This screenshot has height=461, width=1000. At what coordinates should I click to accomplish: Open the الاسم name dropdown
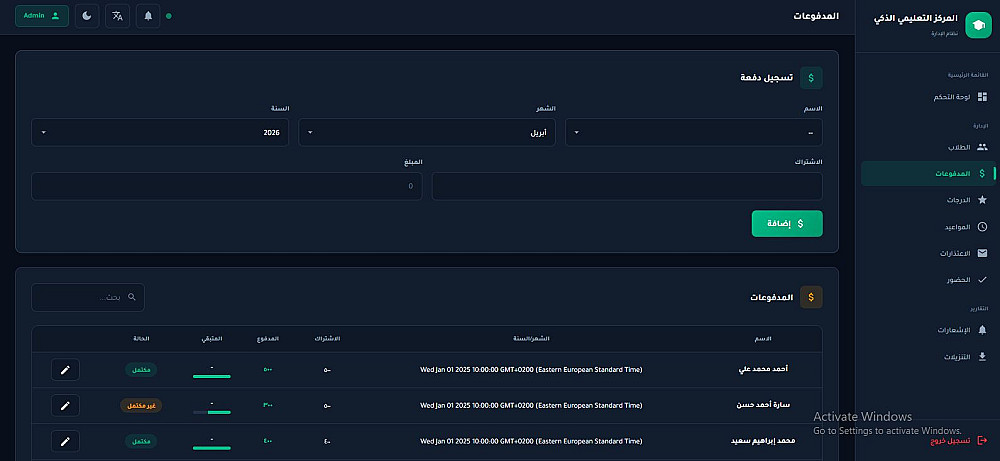[x=694, y=133]
